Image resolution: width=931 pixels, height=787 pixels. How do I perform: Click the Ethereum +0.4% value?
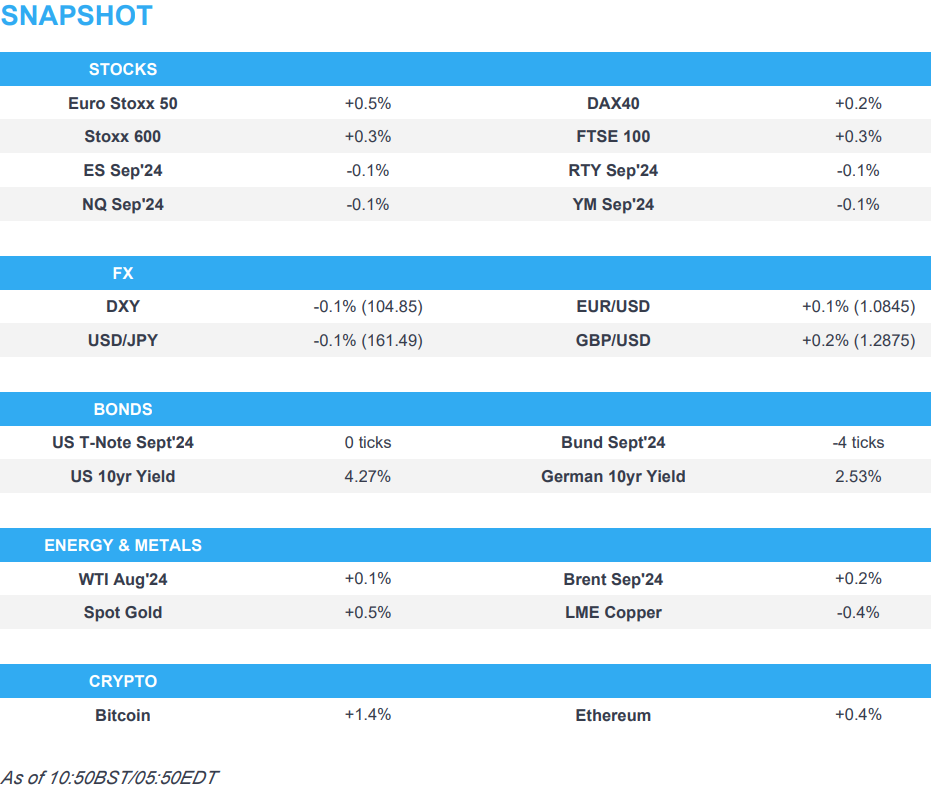click(858, 715)
